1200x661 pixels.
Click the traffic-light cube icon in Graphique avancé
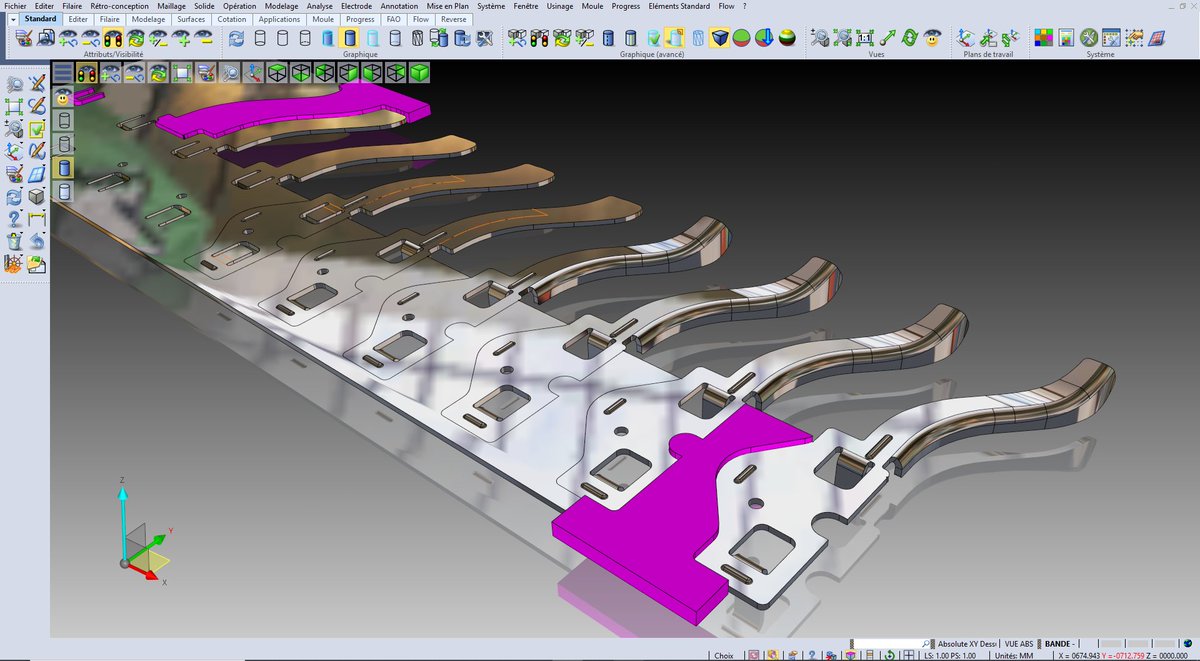539,38
